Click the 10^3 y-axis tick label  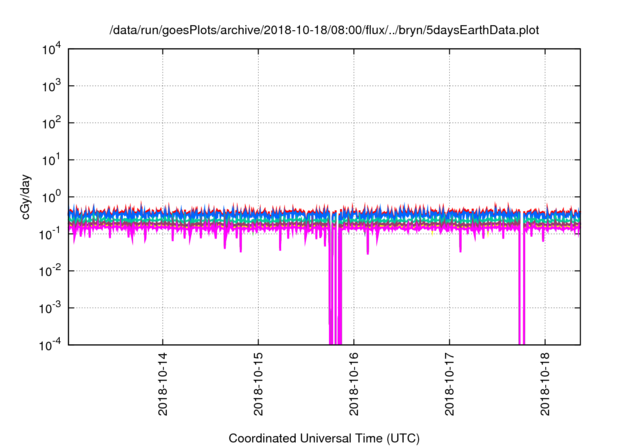point(51,86)
